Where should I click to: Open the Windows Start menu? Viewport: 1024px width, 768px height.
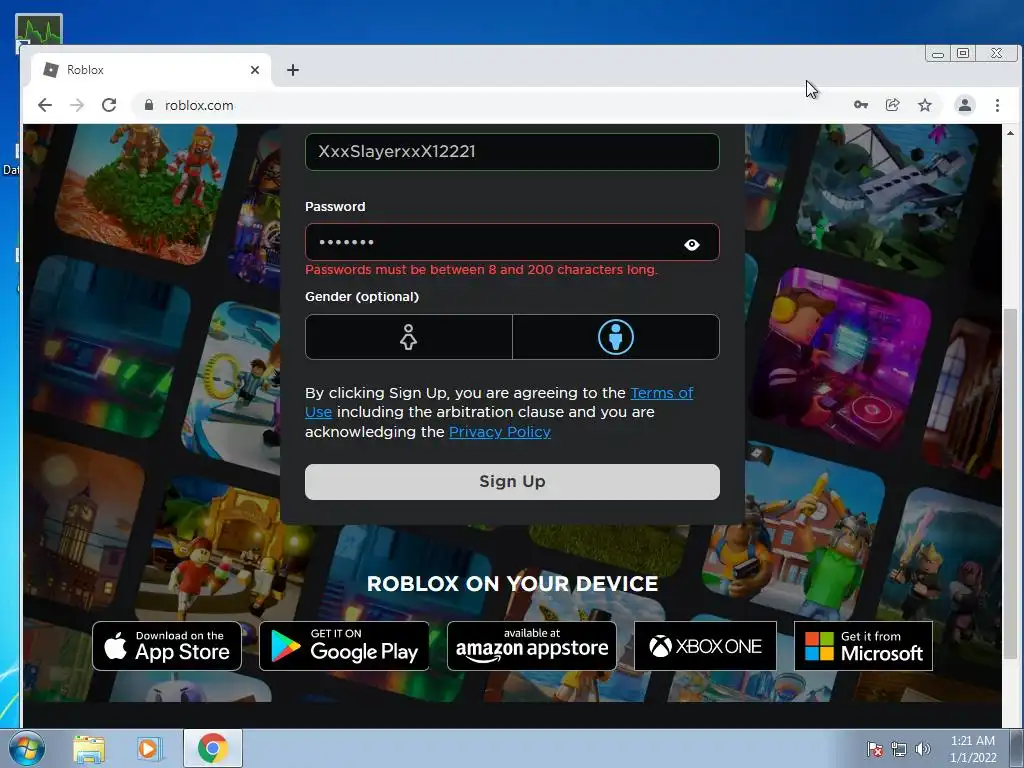[27, 748]
